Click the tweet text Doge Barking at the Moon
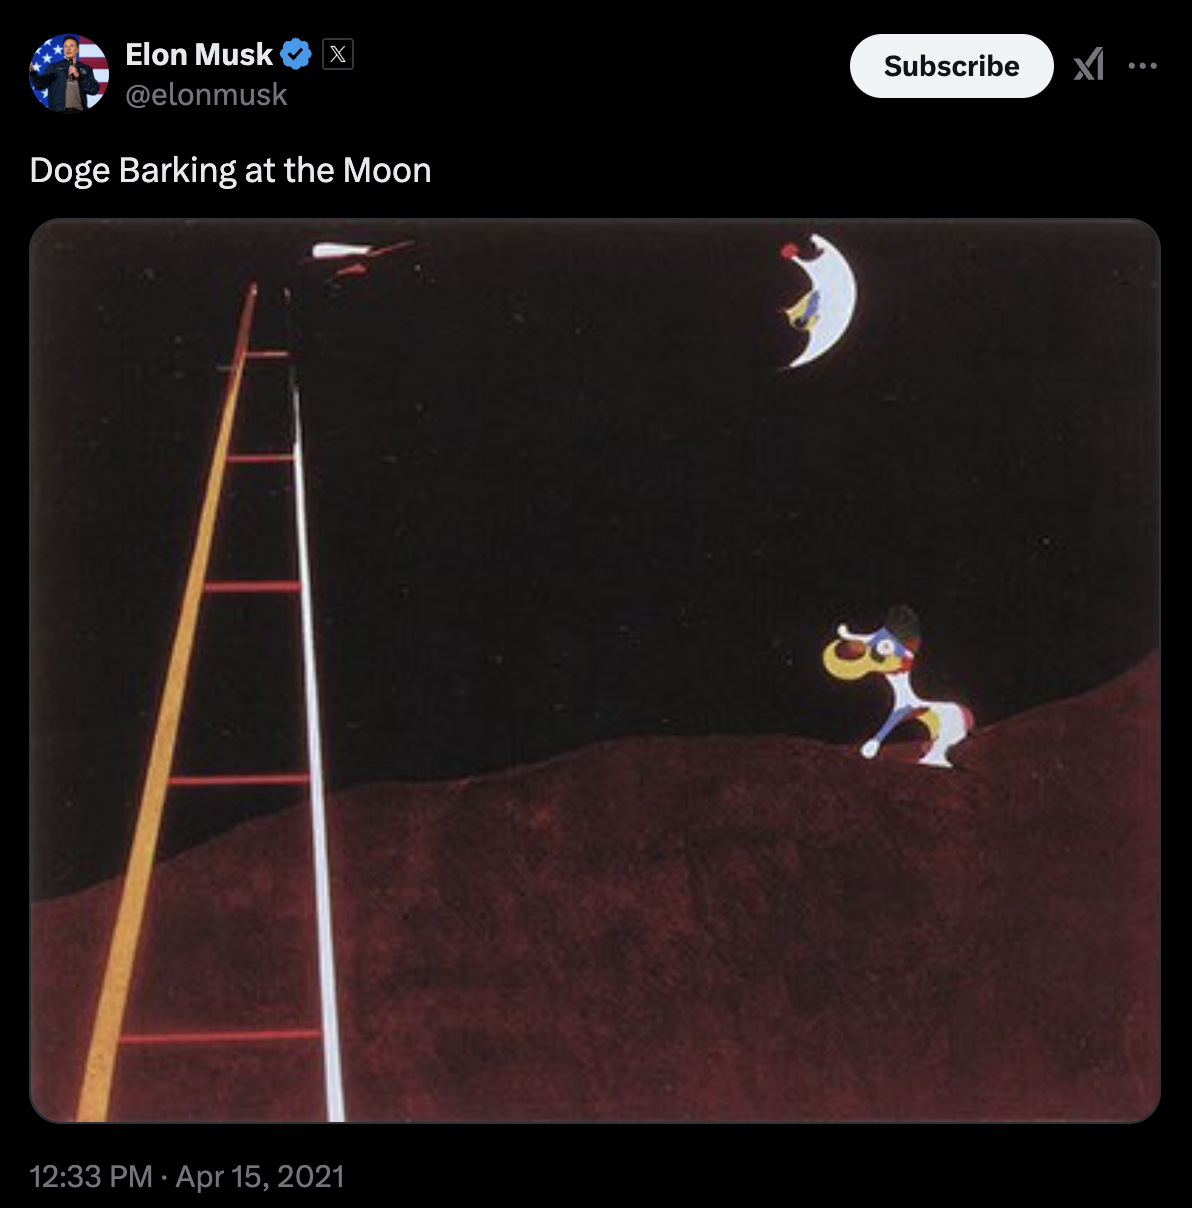 coord(231,170)
